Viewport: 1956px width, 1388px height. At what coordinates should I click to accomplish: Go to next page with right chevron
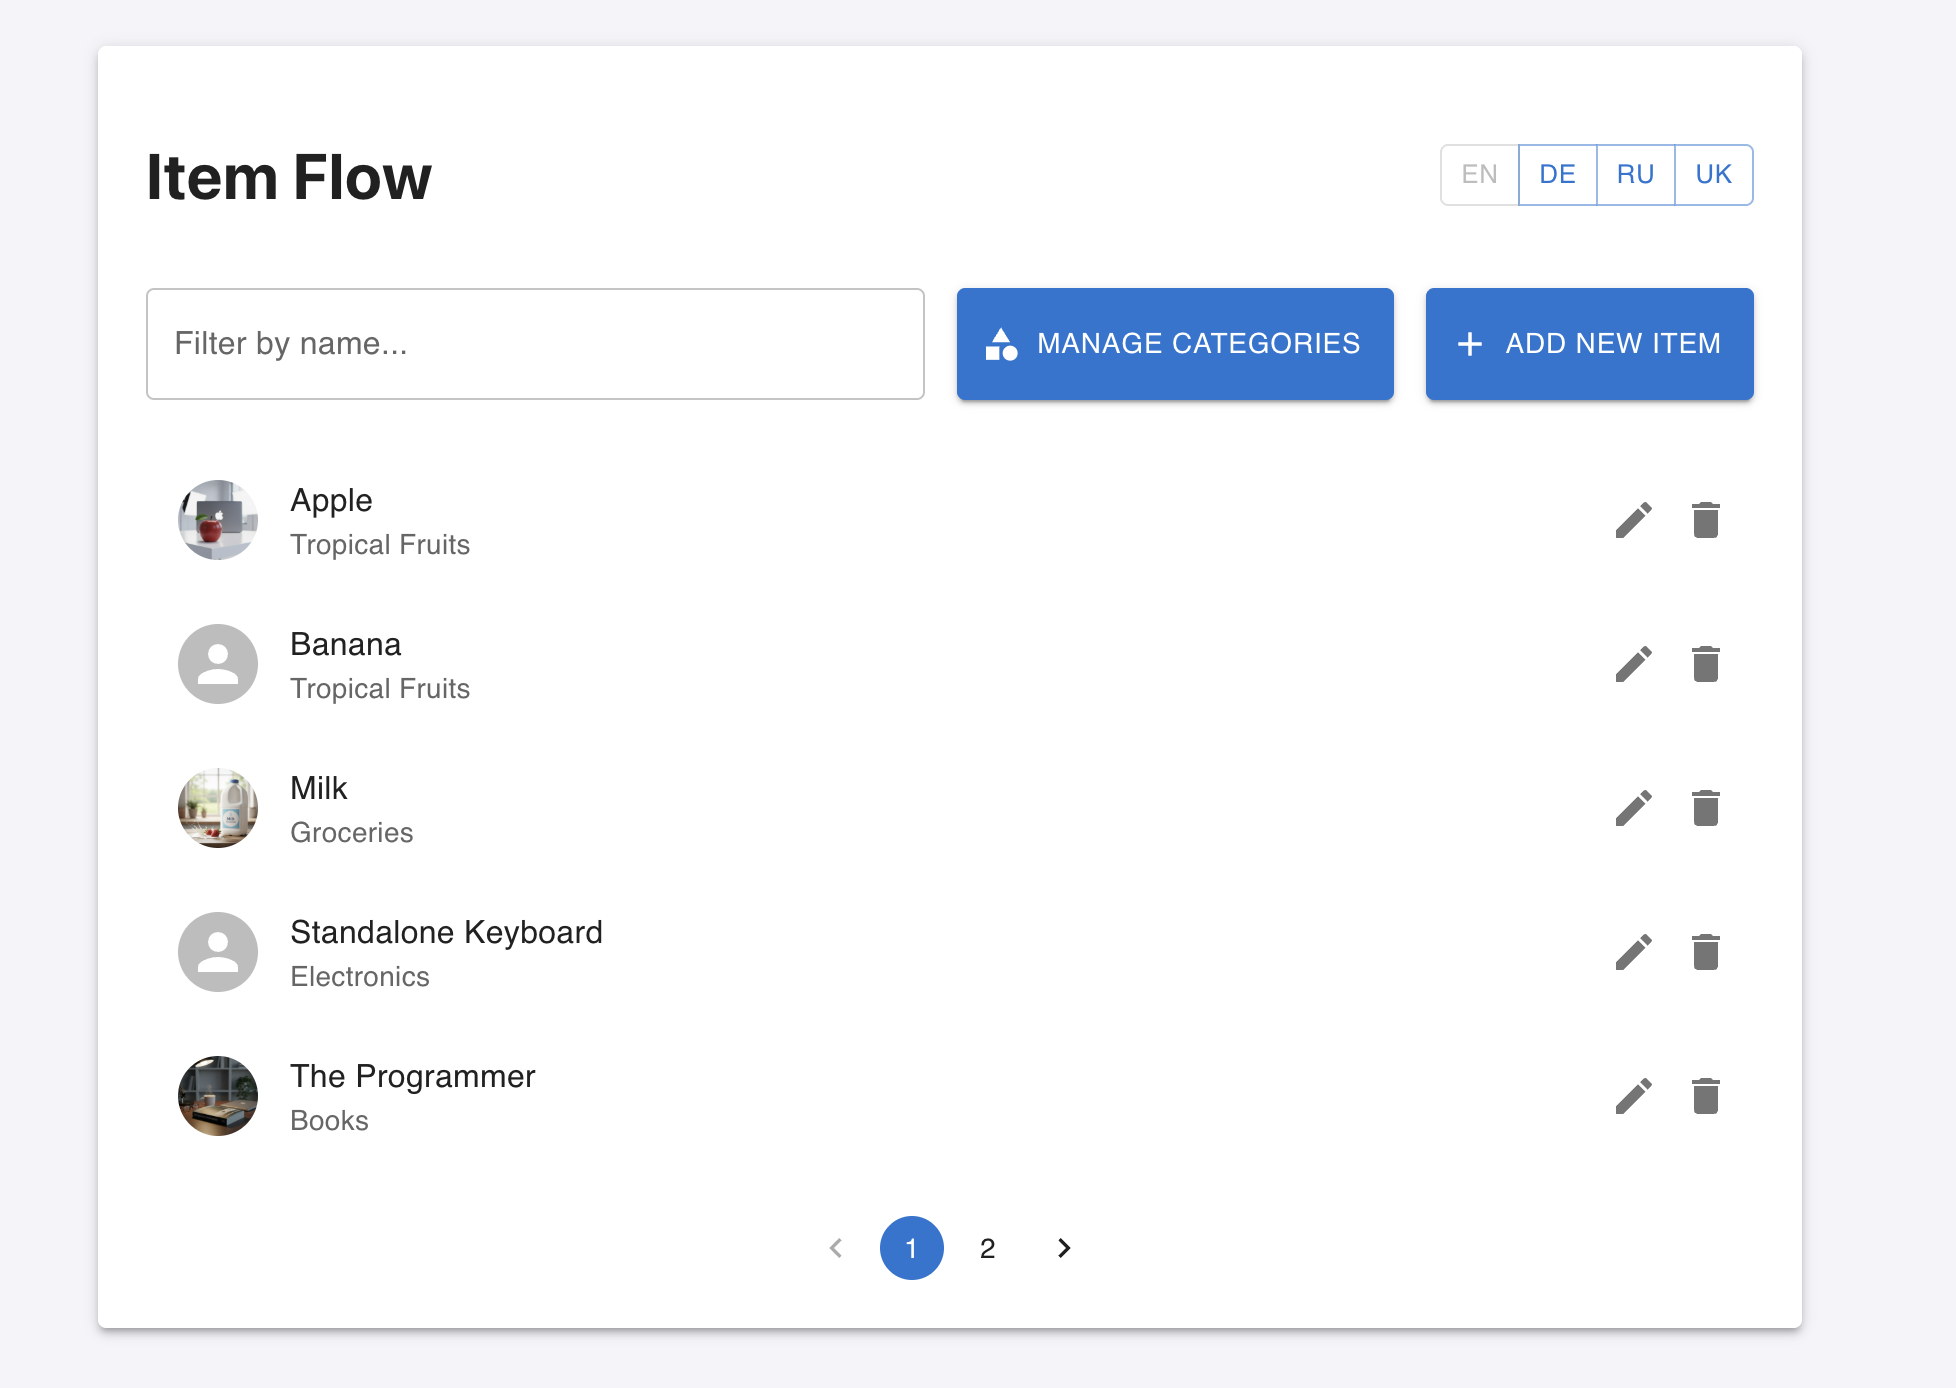point(1064,1248)
